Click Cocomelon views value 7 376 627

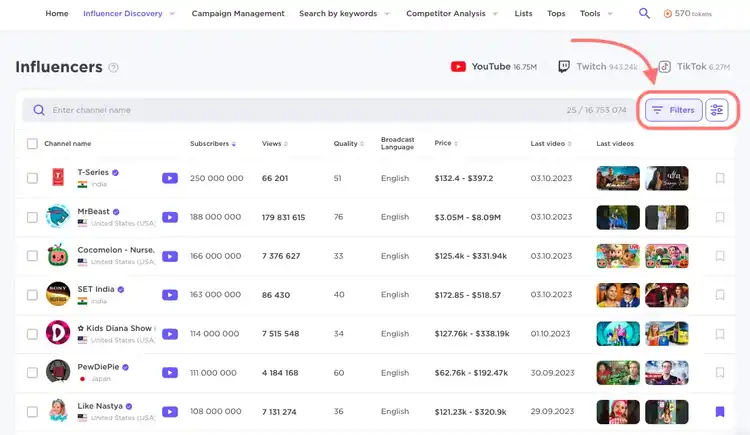(x=281, y=256)
